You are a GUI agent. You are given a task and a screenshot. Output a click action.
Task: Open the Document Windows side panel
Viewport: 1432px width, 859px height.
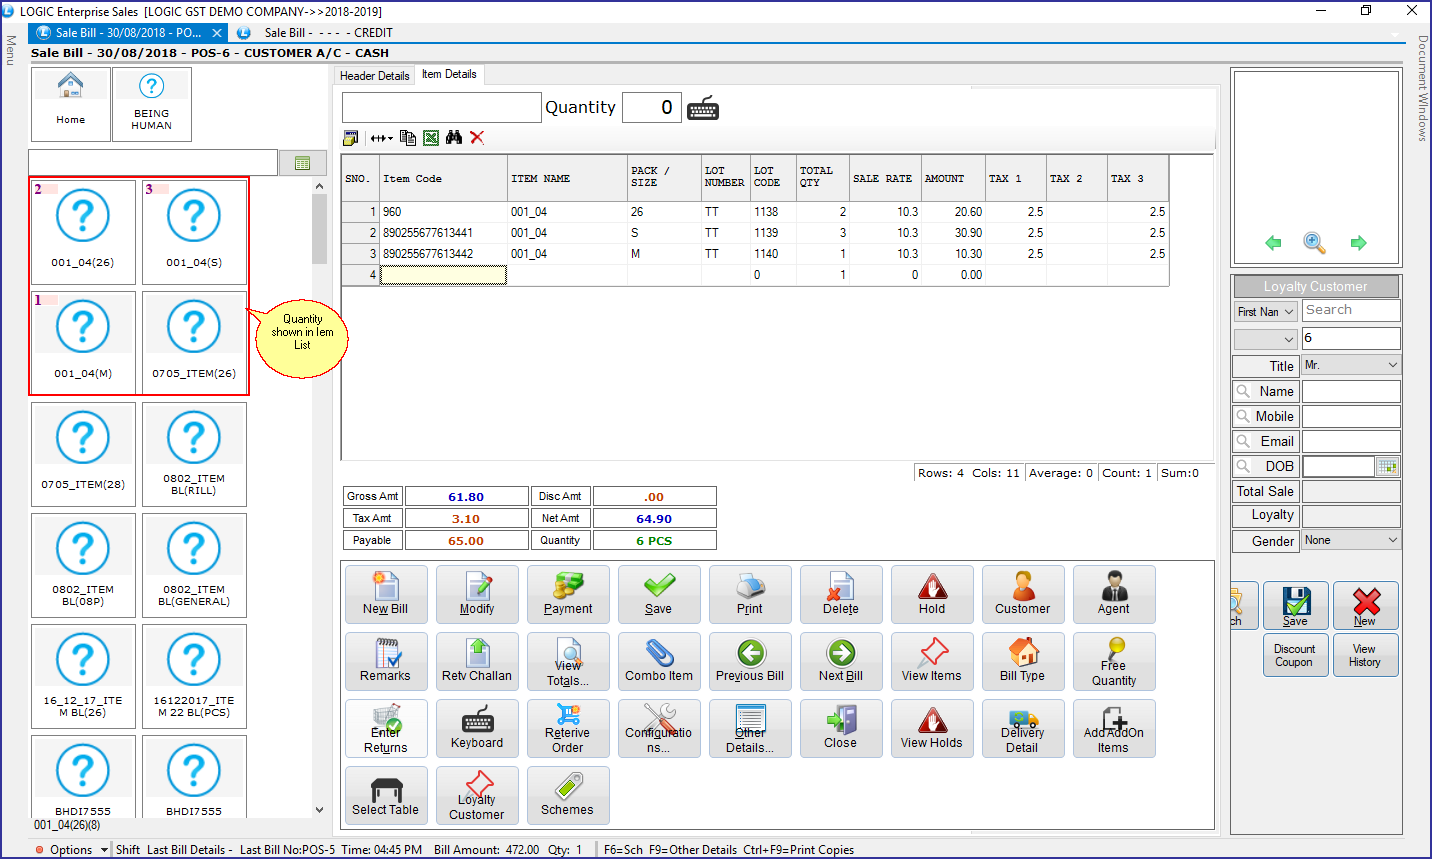click(1422, 88)
